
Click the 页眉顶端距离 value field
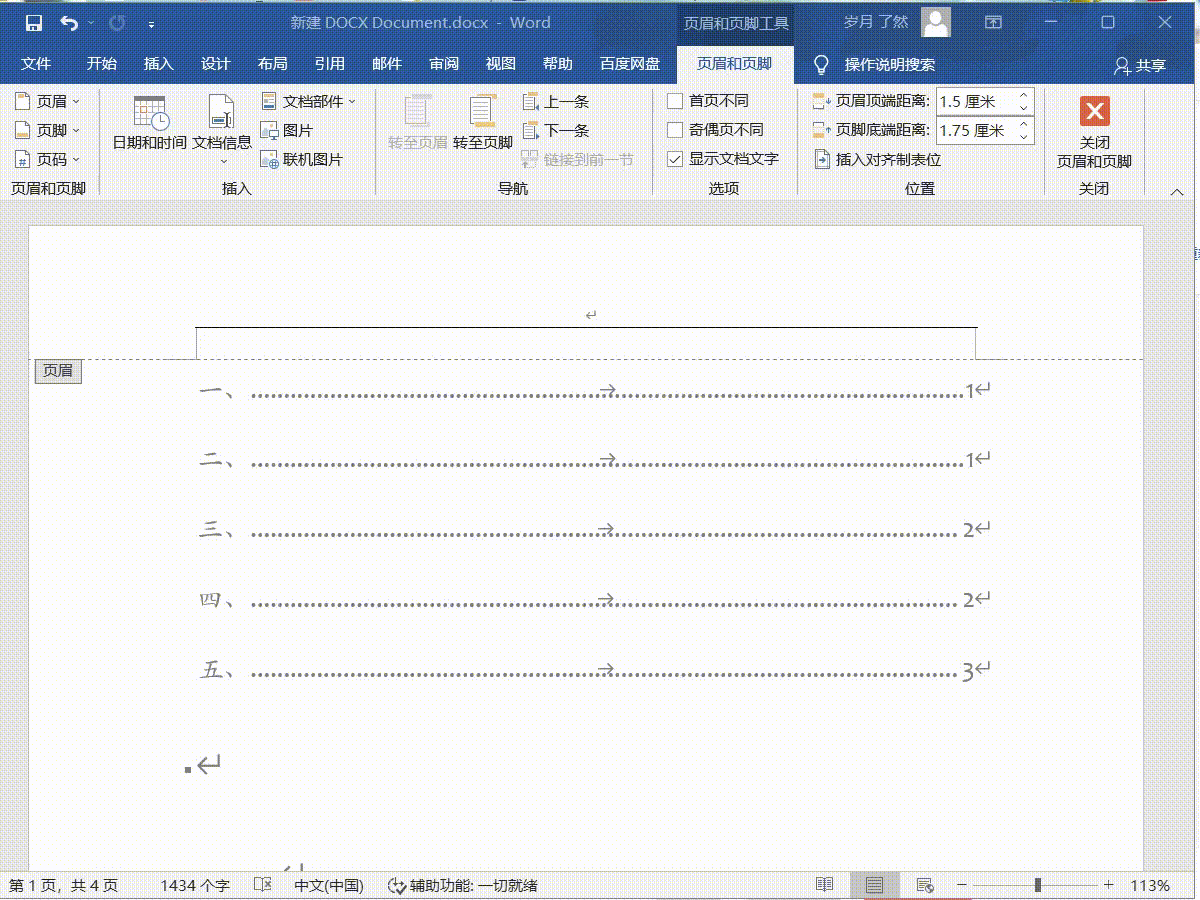point(975,101)
